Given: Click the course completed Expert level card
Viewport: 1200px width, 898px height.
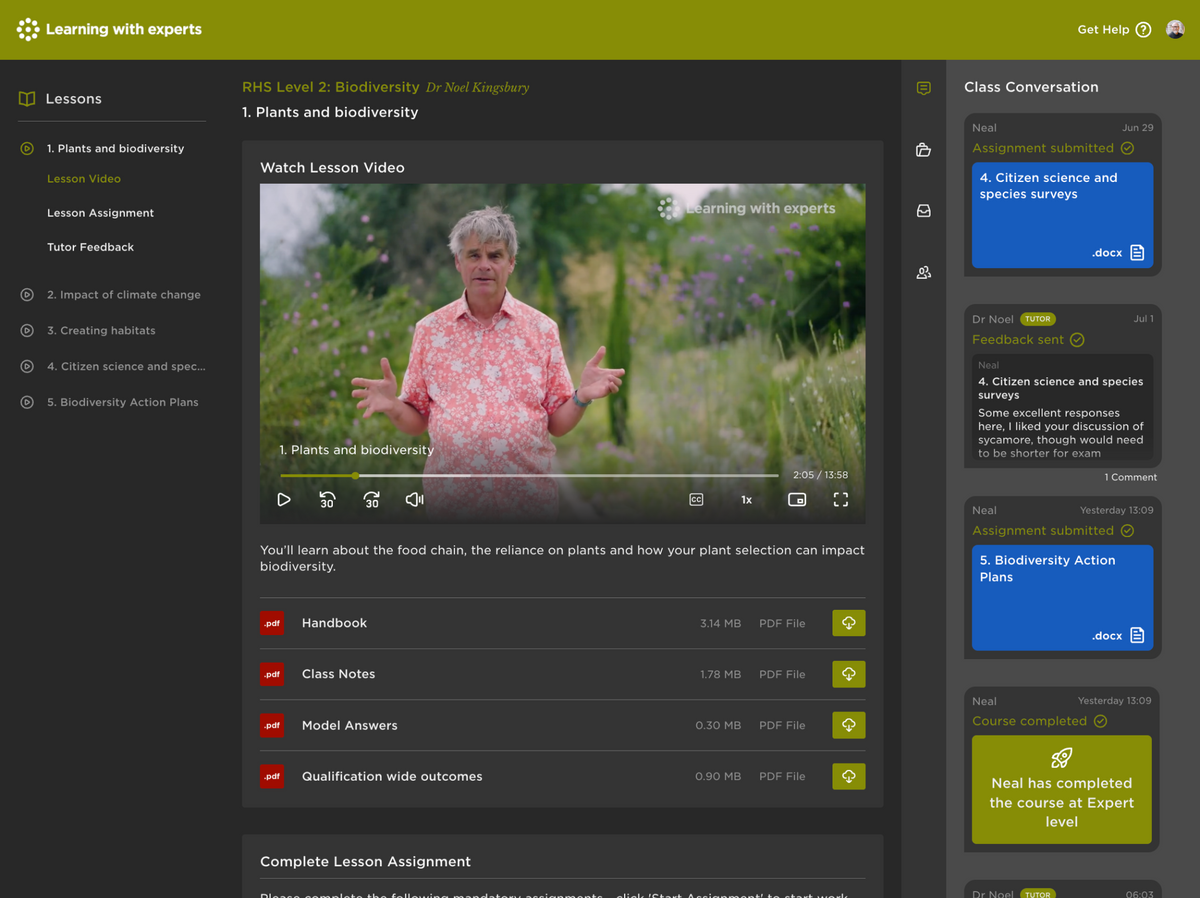Looking at the screenshot, I should [1062, 790].
